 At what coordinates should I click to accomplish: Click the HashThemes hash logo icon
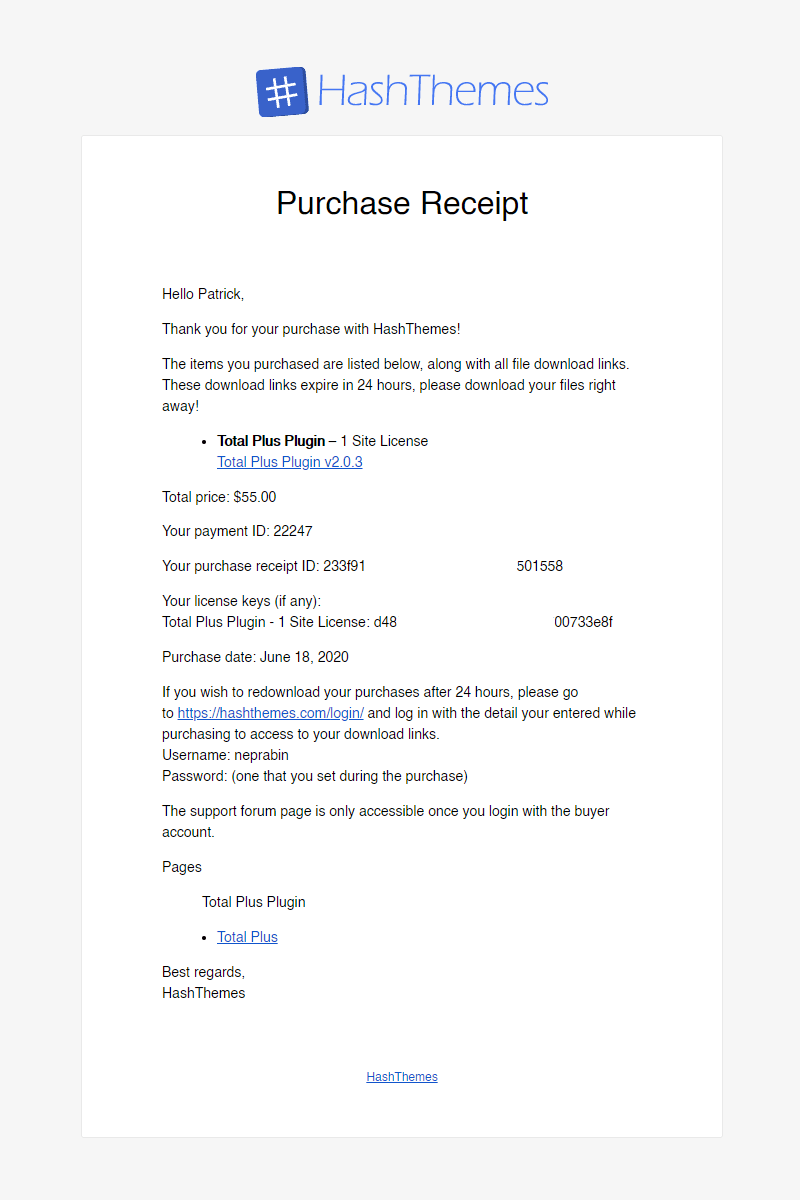281,92
